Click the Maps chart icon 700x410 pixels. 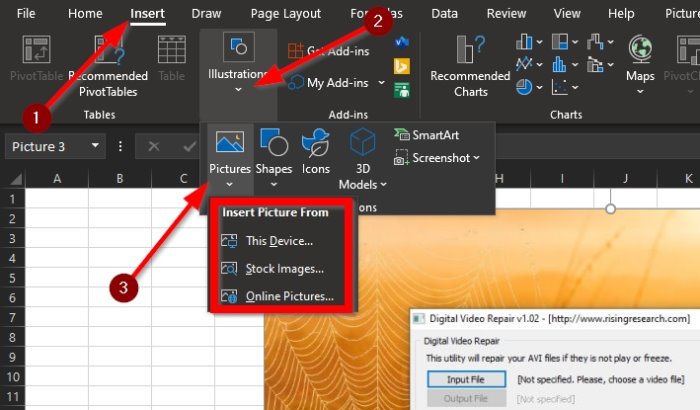tap(640, 64)
